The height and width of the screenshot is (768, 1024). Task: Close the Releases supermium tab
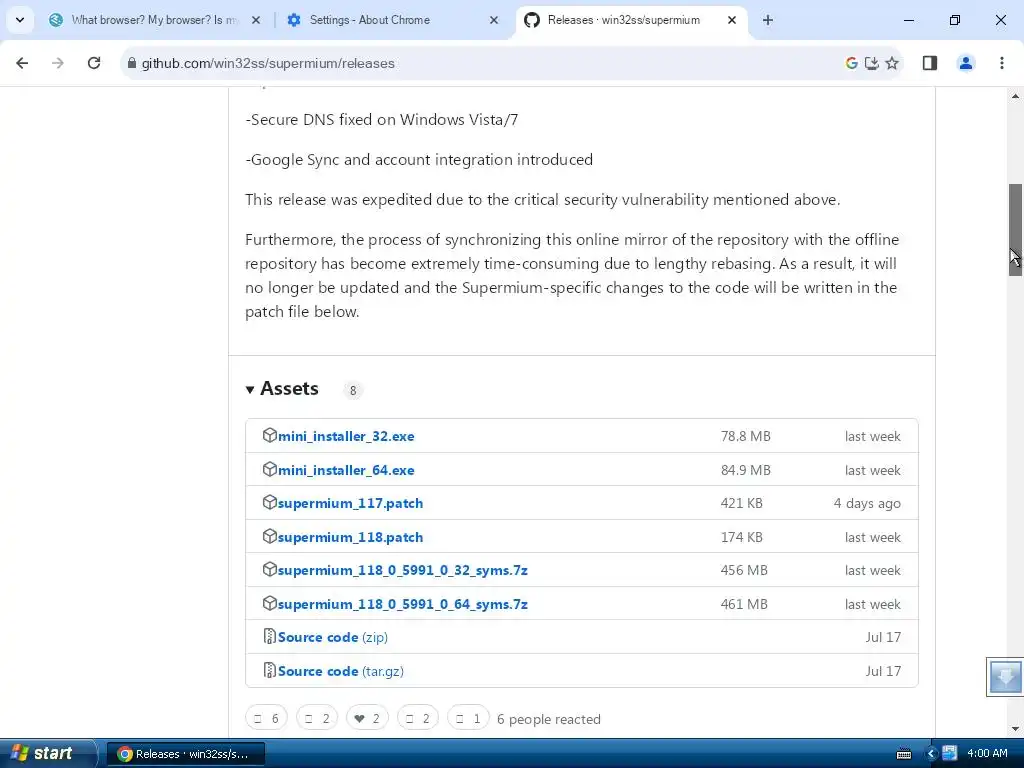click(732, 20)
